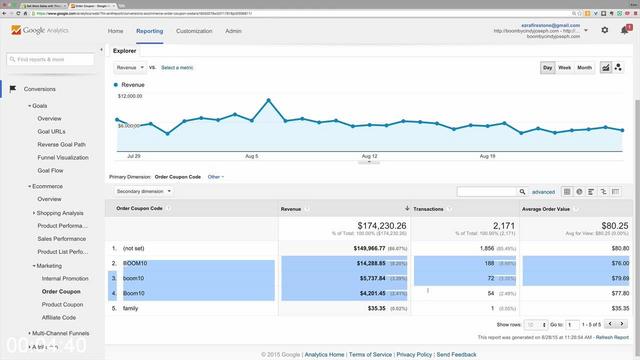Click the chart resize handle
This screenshot has height=360, width=640.
[369, 162]
